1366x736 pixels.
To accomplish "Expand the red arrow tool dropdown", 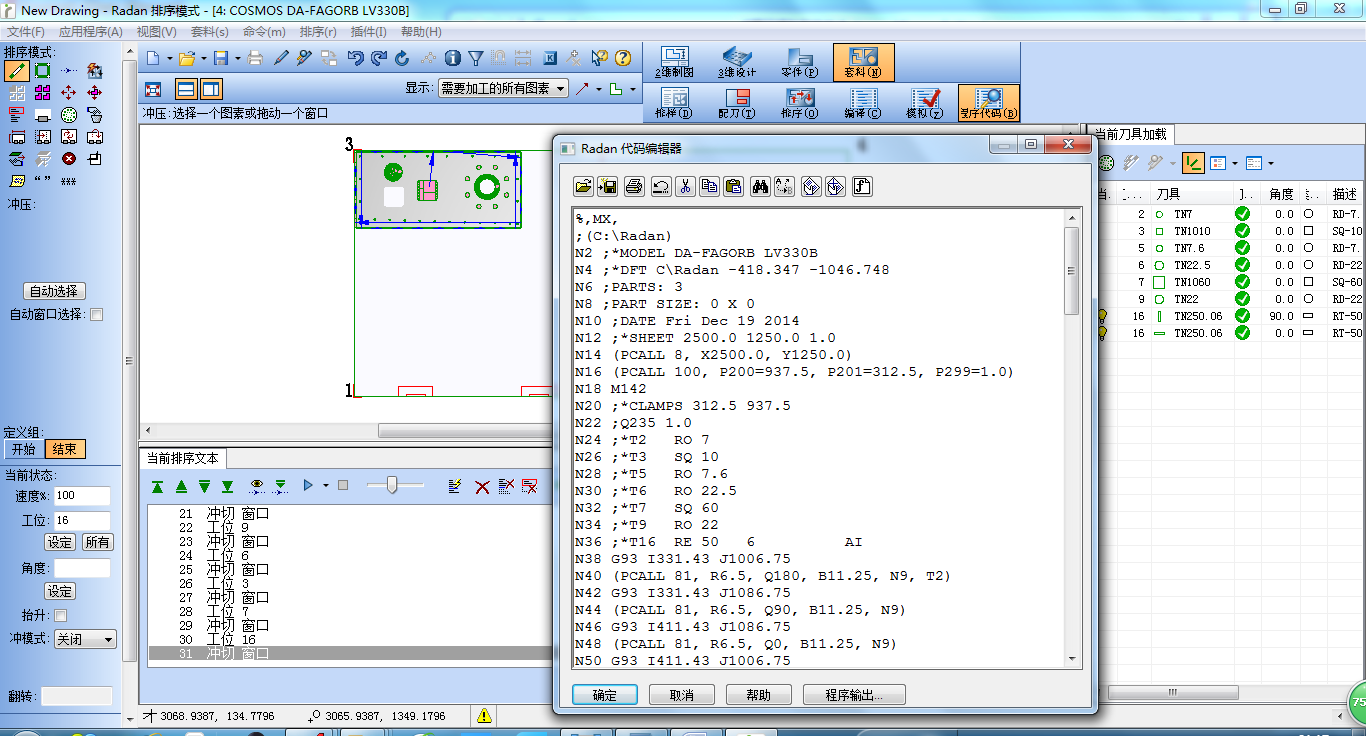I will (x=599, y=89).
